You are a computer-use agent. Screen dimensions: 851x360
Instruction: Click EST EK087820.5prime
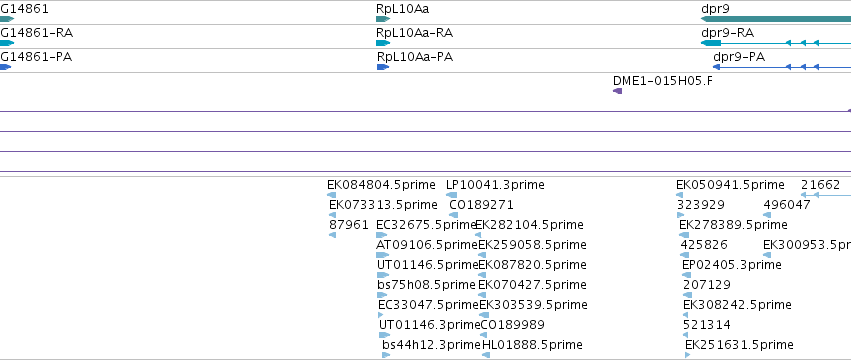point(532,266)
